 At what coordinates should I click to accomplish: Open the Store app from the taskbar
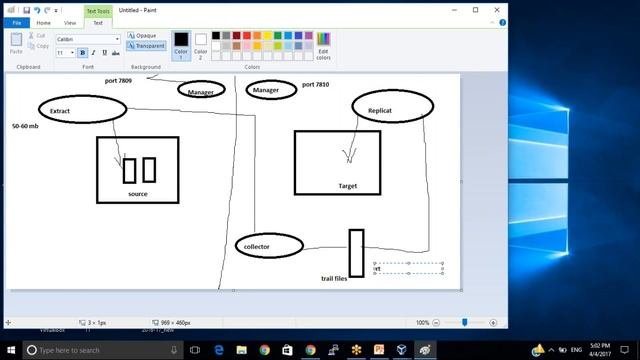[287, 350]
